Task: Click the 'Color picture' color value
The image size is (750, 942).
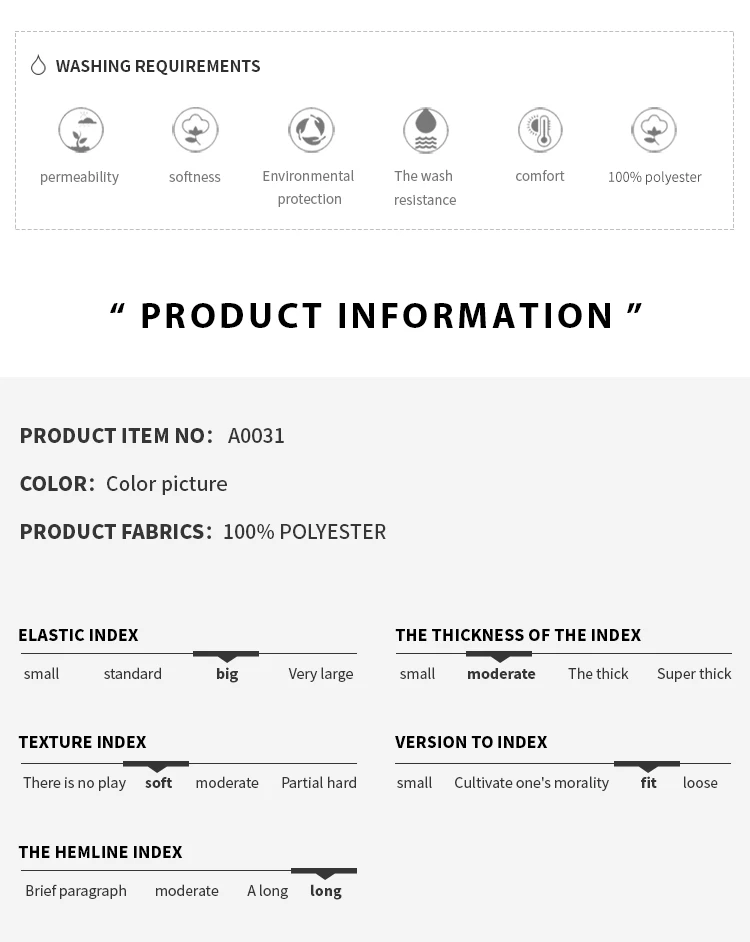Action: 167,484
